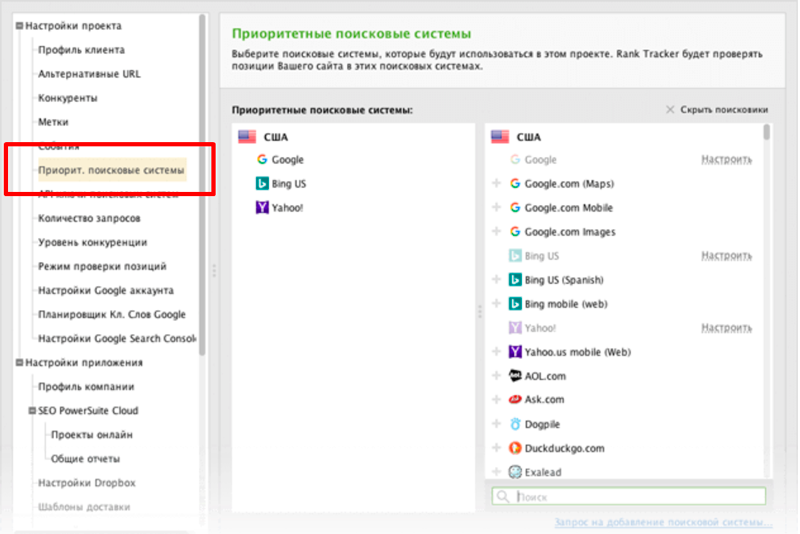Open Метки settings
The height and width of the screenshot is (534, 800).
point(53,122)
